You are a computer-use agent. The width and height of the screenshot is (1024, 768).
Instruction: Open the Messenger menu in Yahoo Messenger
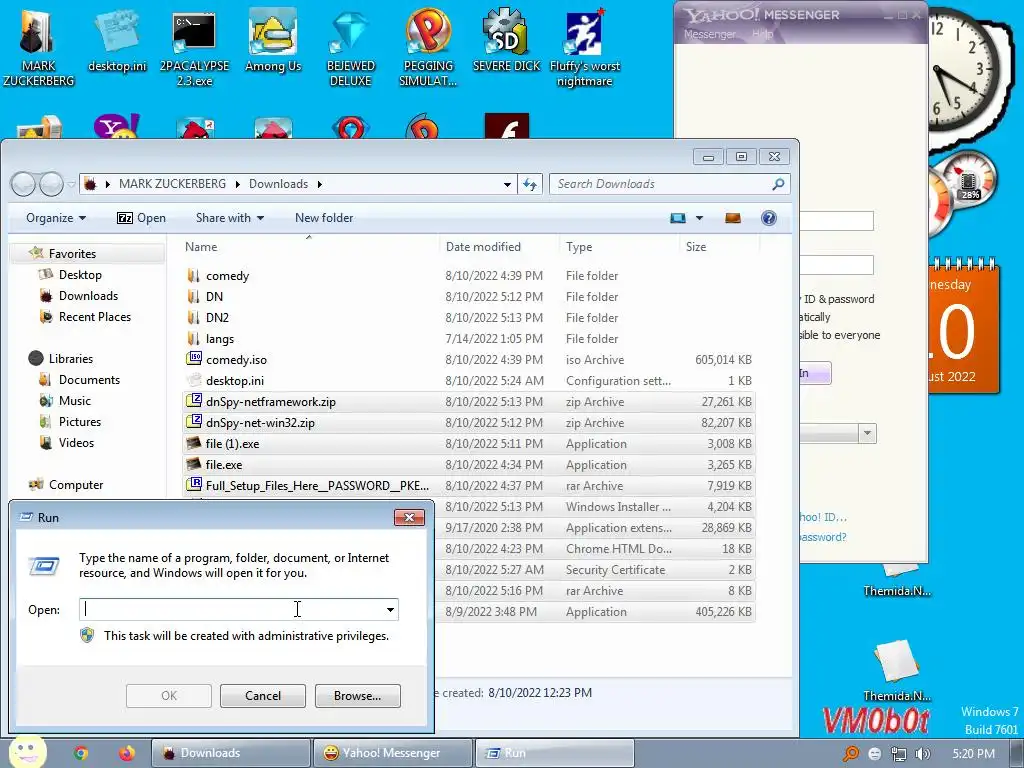click(709, 34)
